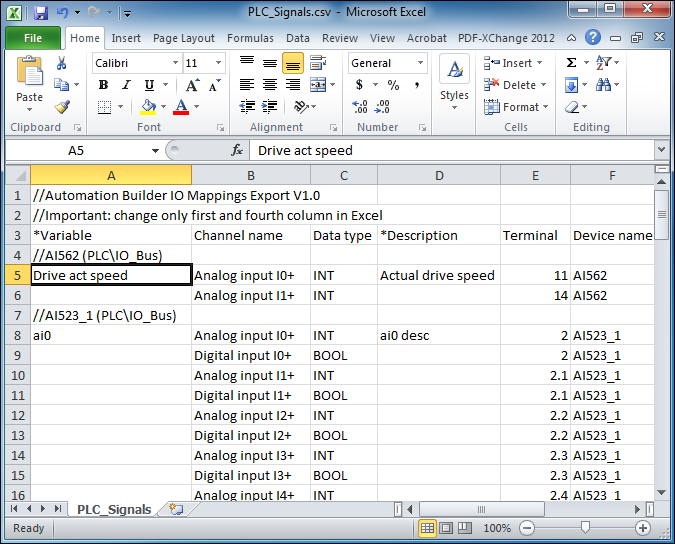Switch to the Insert ribbon tab
This screenshot has height=544, width=675.
(126, 38)
